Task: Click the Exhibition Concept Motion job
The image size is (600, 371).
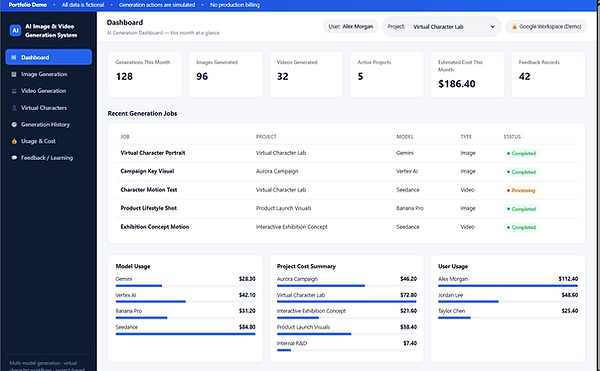Action: click(155, 227)
